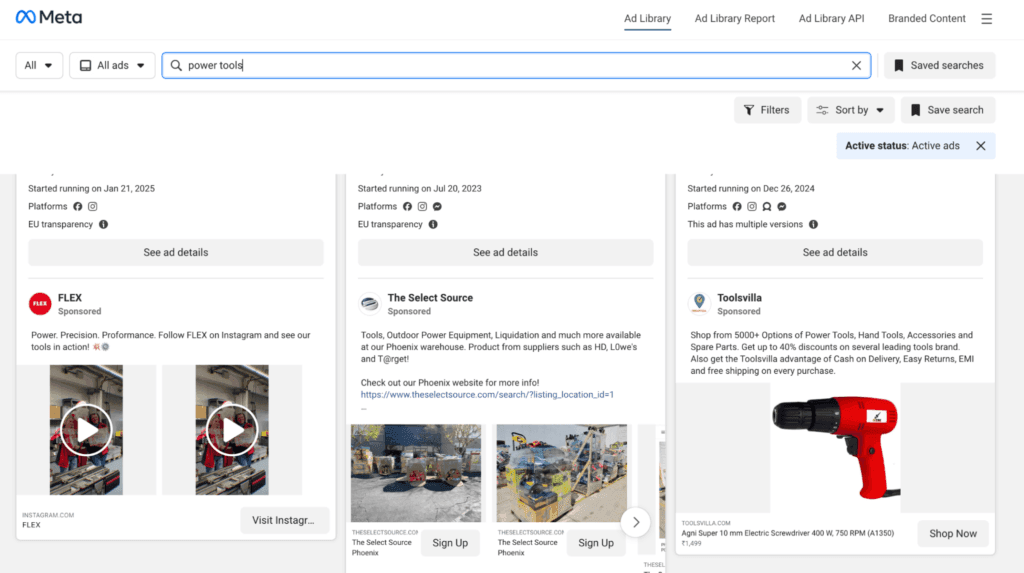Click the Visit Instagram button on FLEX ad

(x=284, y=520)
